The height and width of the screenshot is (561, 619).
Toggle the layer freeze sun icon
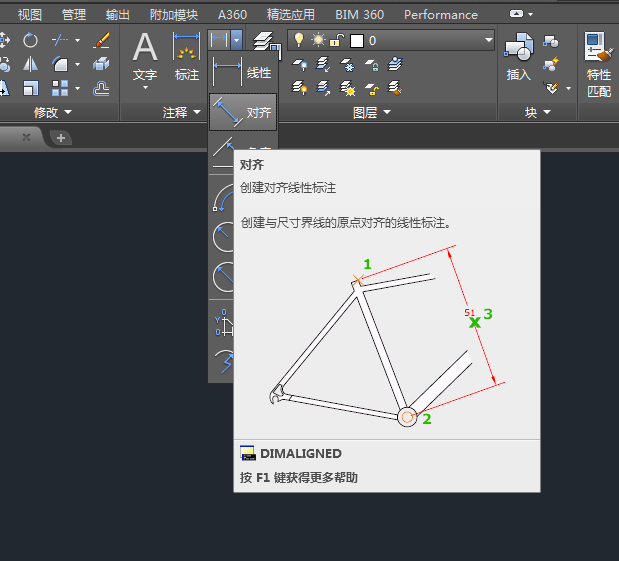coord(318,40)
